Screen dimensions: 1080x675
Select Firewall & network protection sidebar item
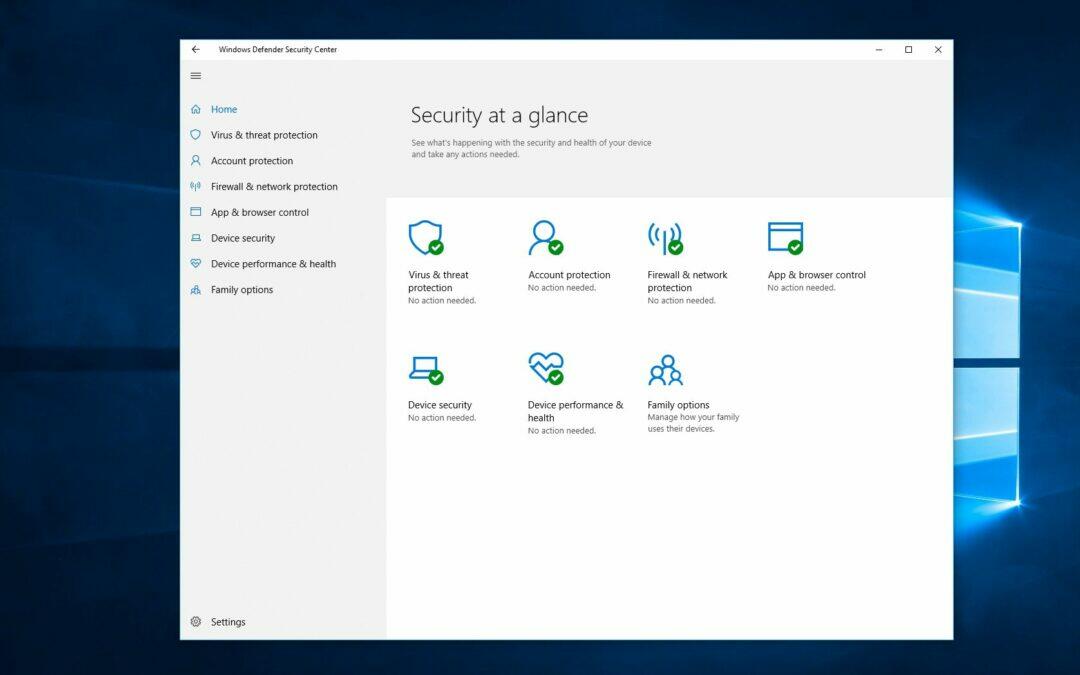[x=274, y=187]
